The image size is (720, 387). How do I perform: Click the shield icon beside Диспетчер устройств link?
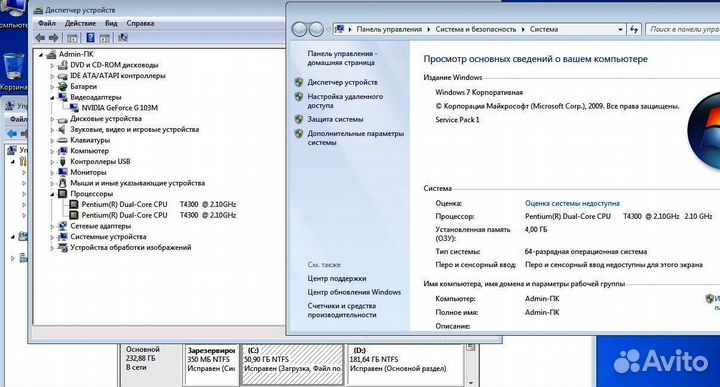(299, 82)
